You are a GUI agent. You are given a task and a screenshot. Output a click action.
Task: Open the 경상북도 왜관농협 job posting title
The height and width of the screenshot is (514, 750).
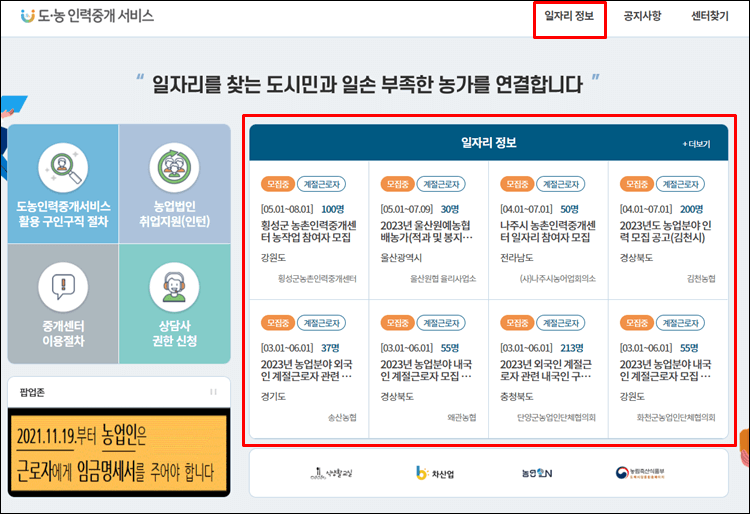click(x=426, y=370)
